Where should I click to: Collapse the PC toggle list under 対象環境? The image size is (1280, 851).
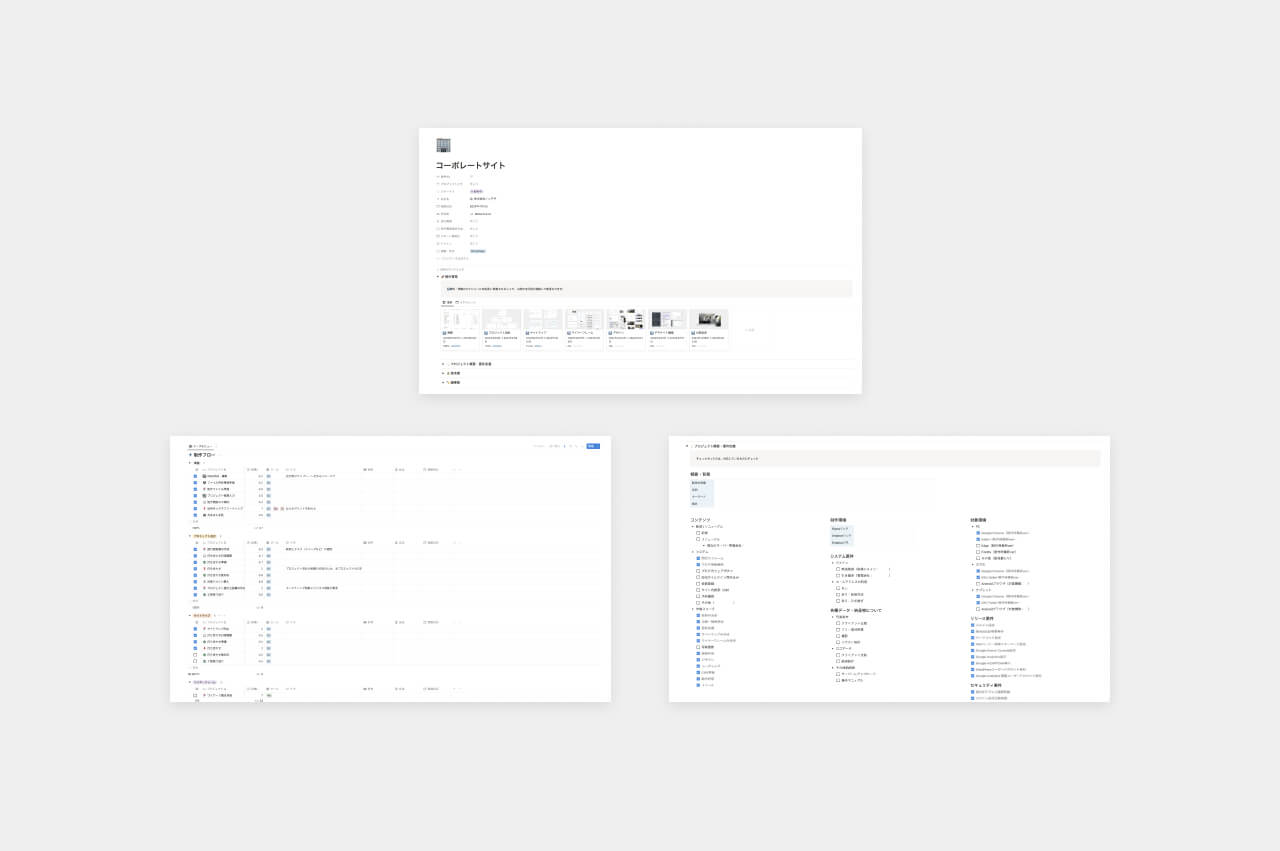click(972, 526)
